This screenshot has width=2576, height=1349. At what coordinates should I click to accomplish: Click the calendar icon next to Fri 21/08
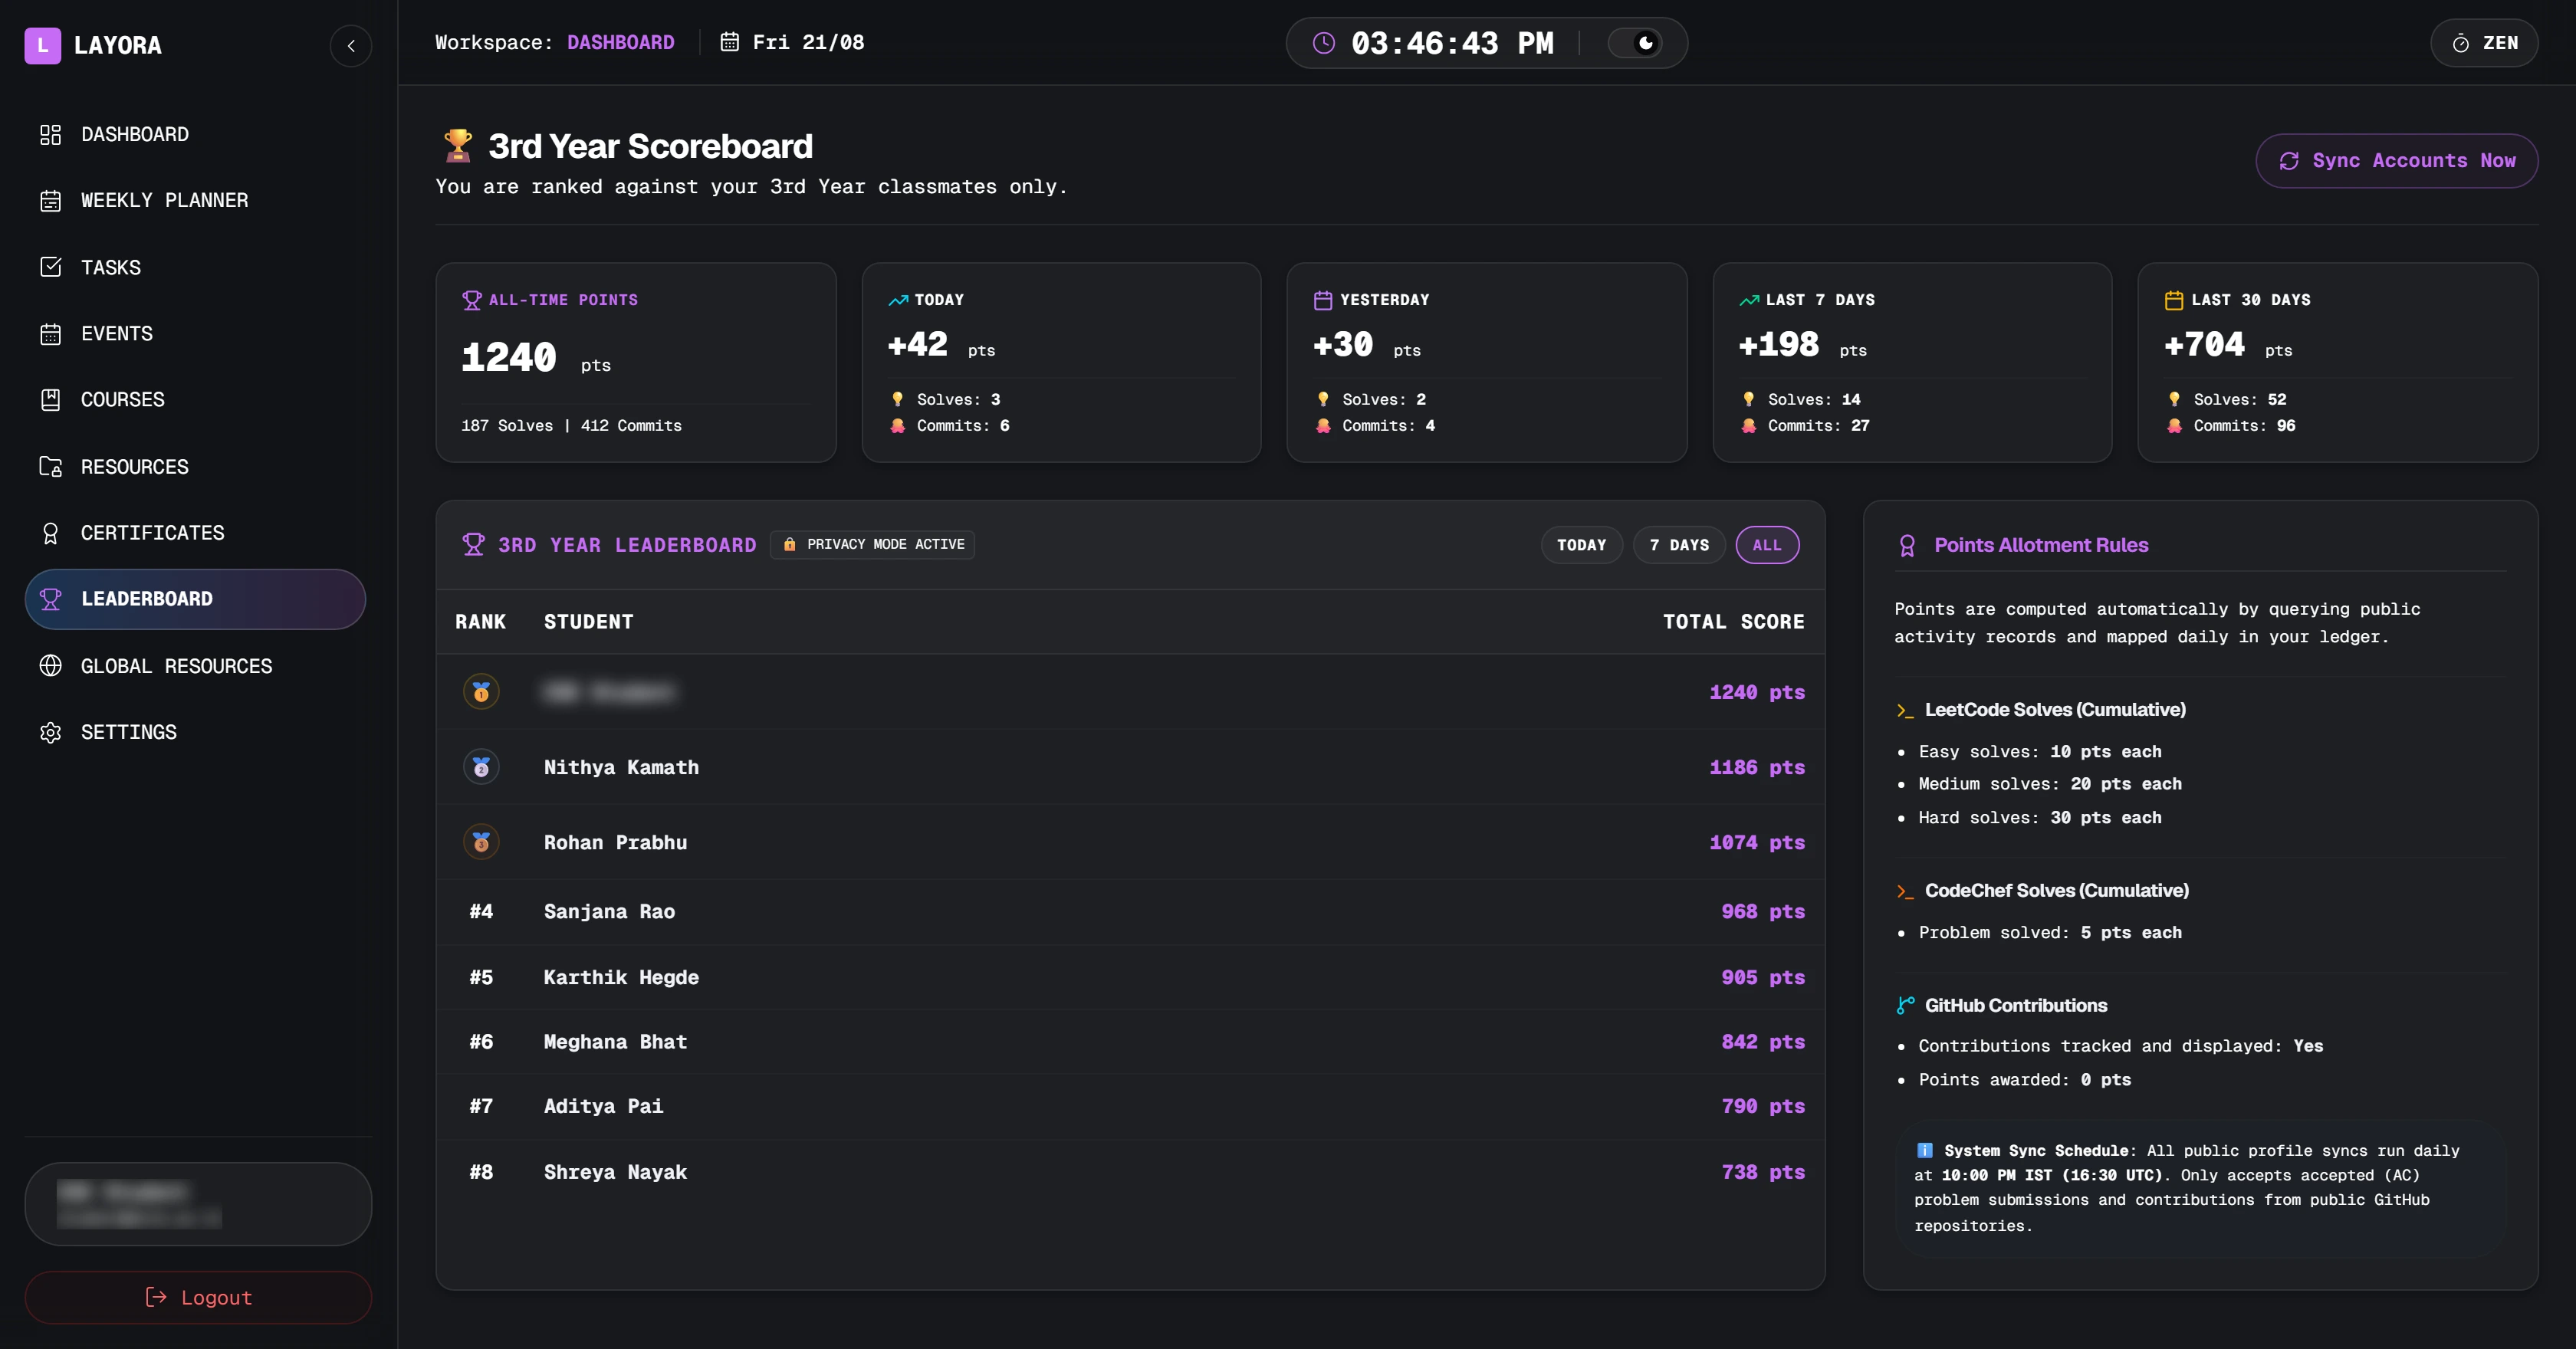(730, 42)
